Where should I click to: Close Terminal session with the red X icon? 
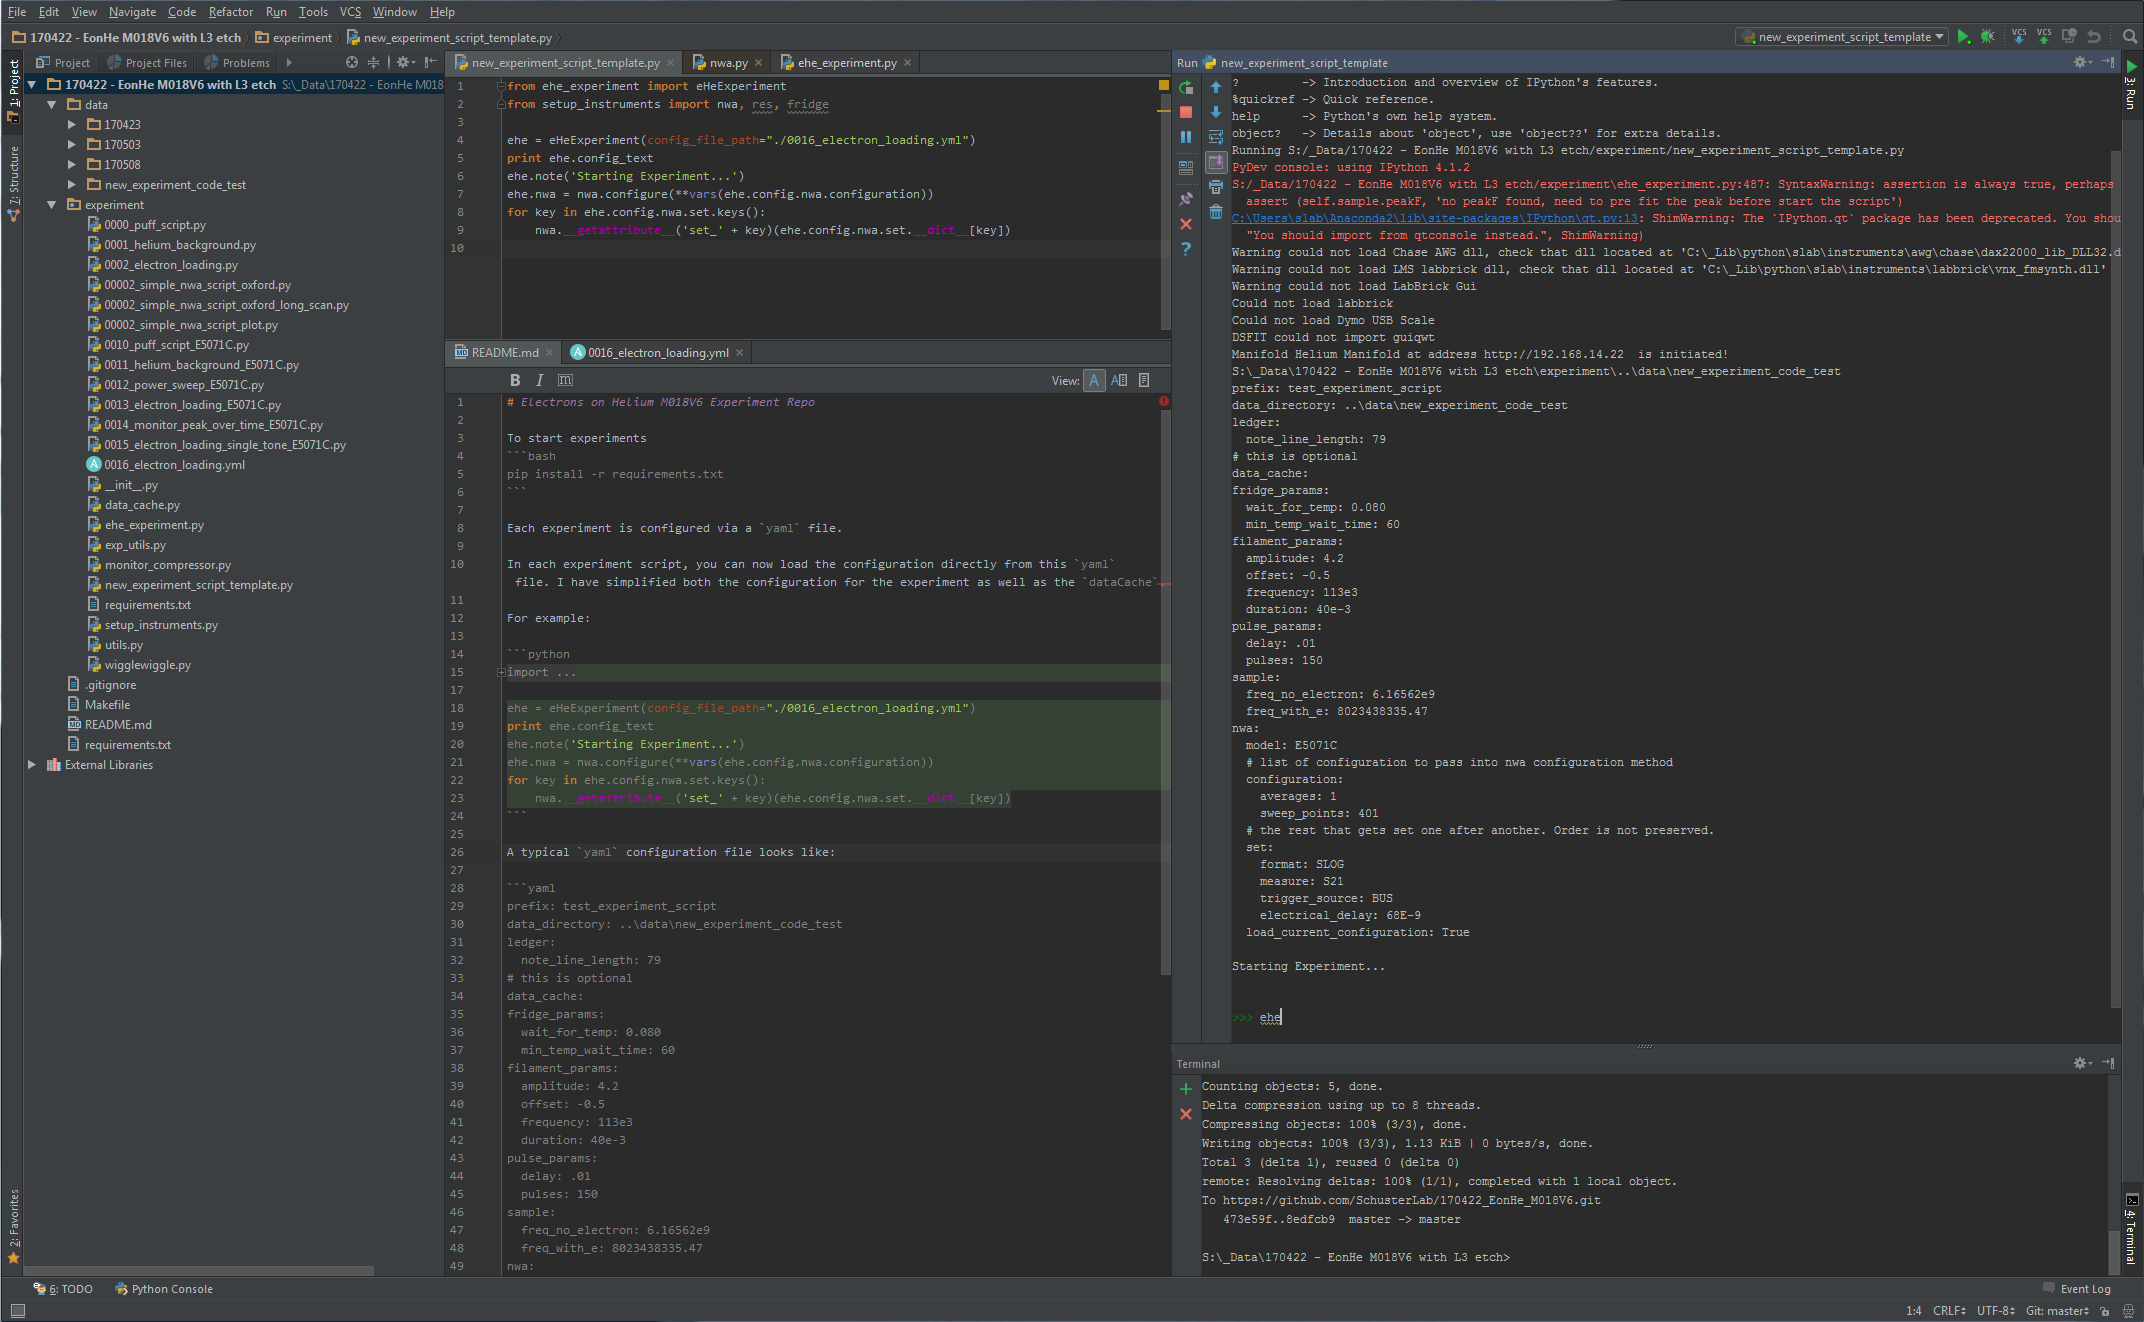click(1186, 1114)
